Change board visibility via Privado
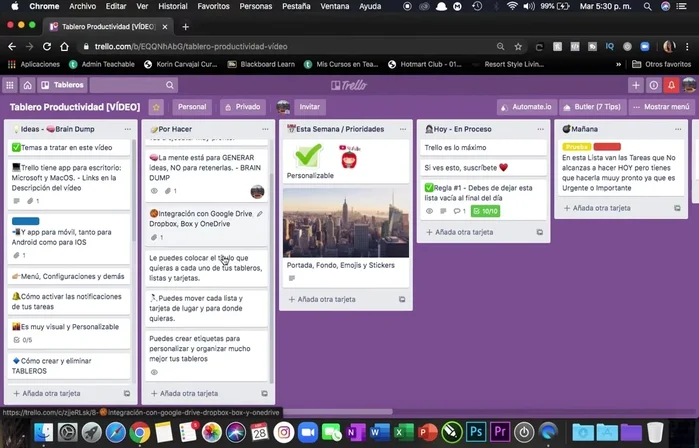 click(x=243, y=107)
